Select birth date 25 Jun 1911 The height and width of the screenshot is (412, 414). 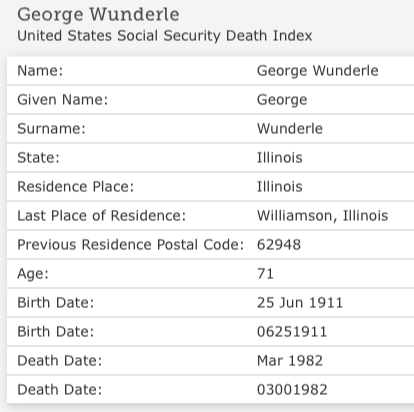tap(300, 303)
